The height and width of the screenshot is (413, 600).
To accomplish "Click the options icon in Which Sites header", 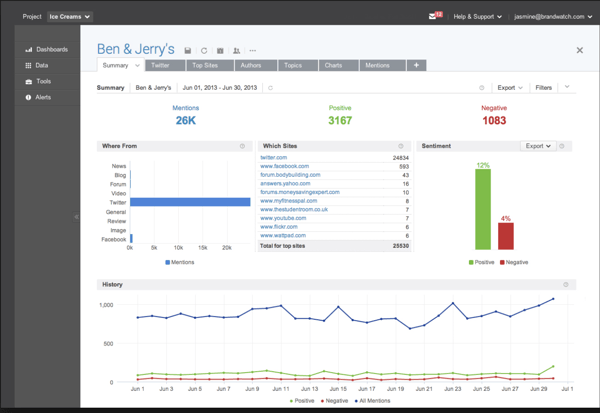I will 401,146.
